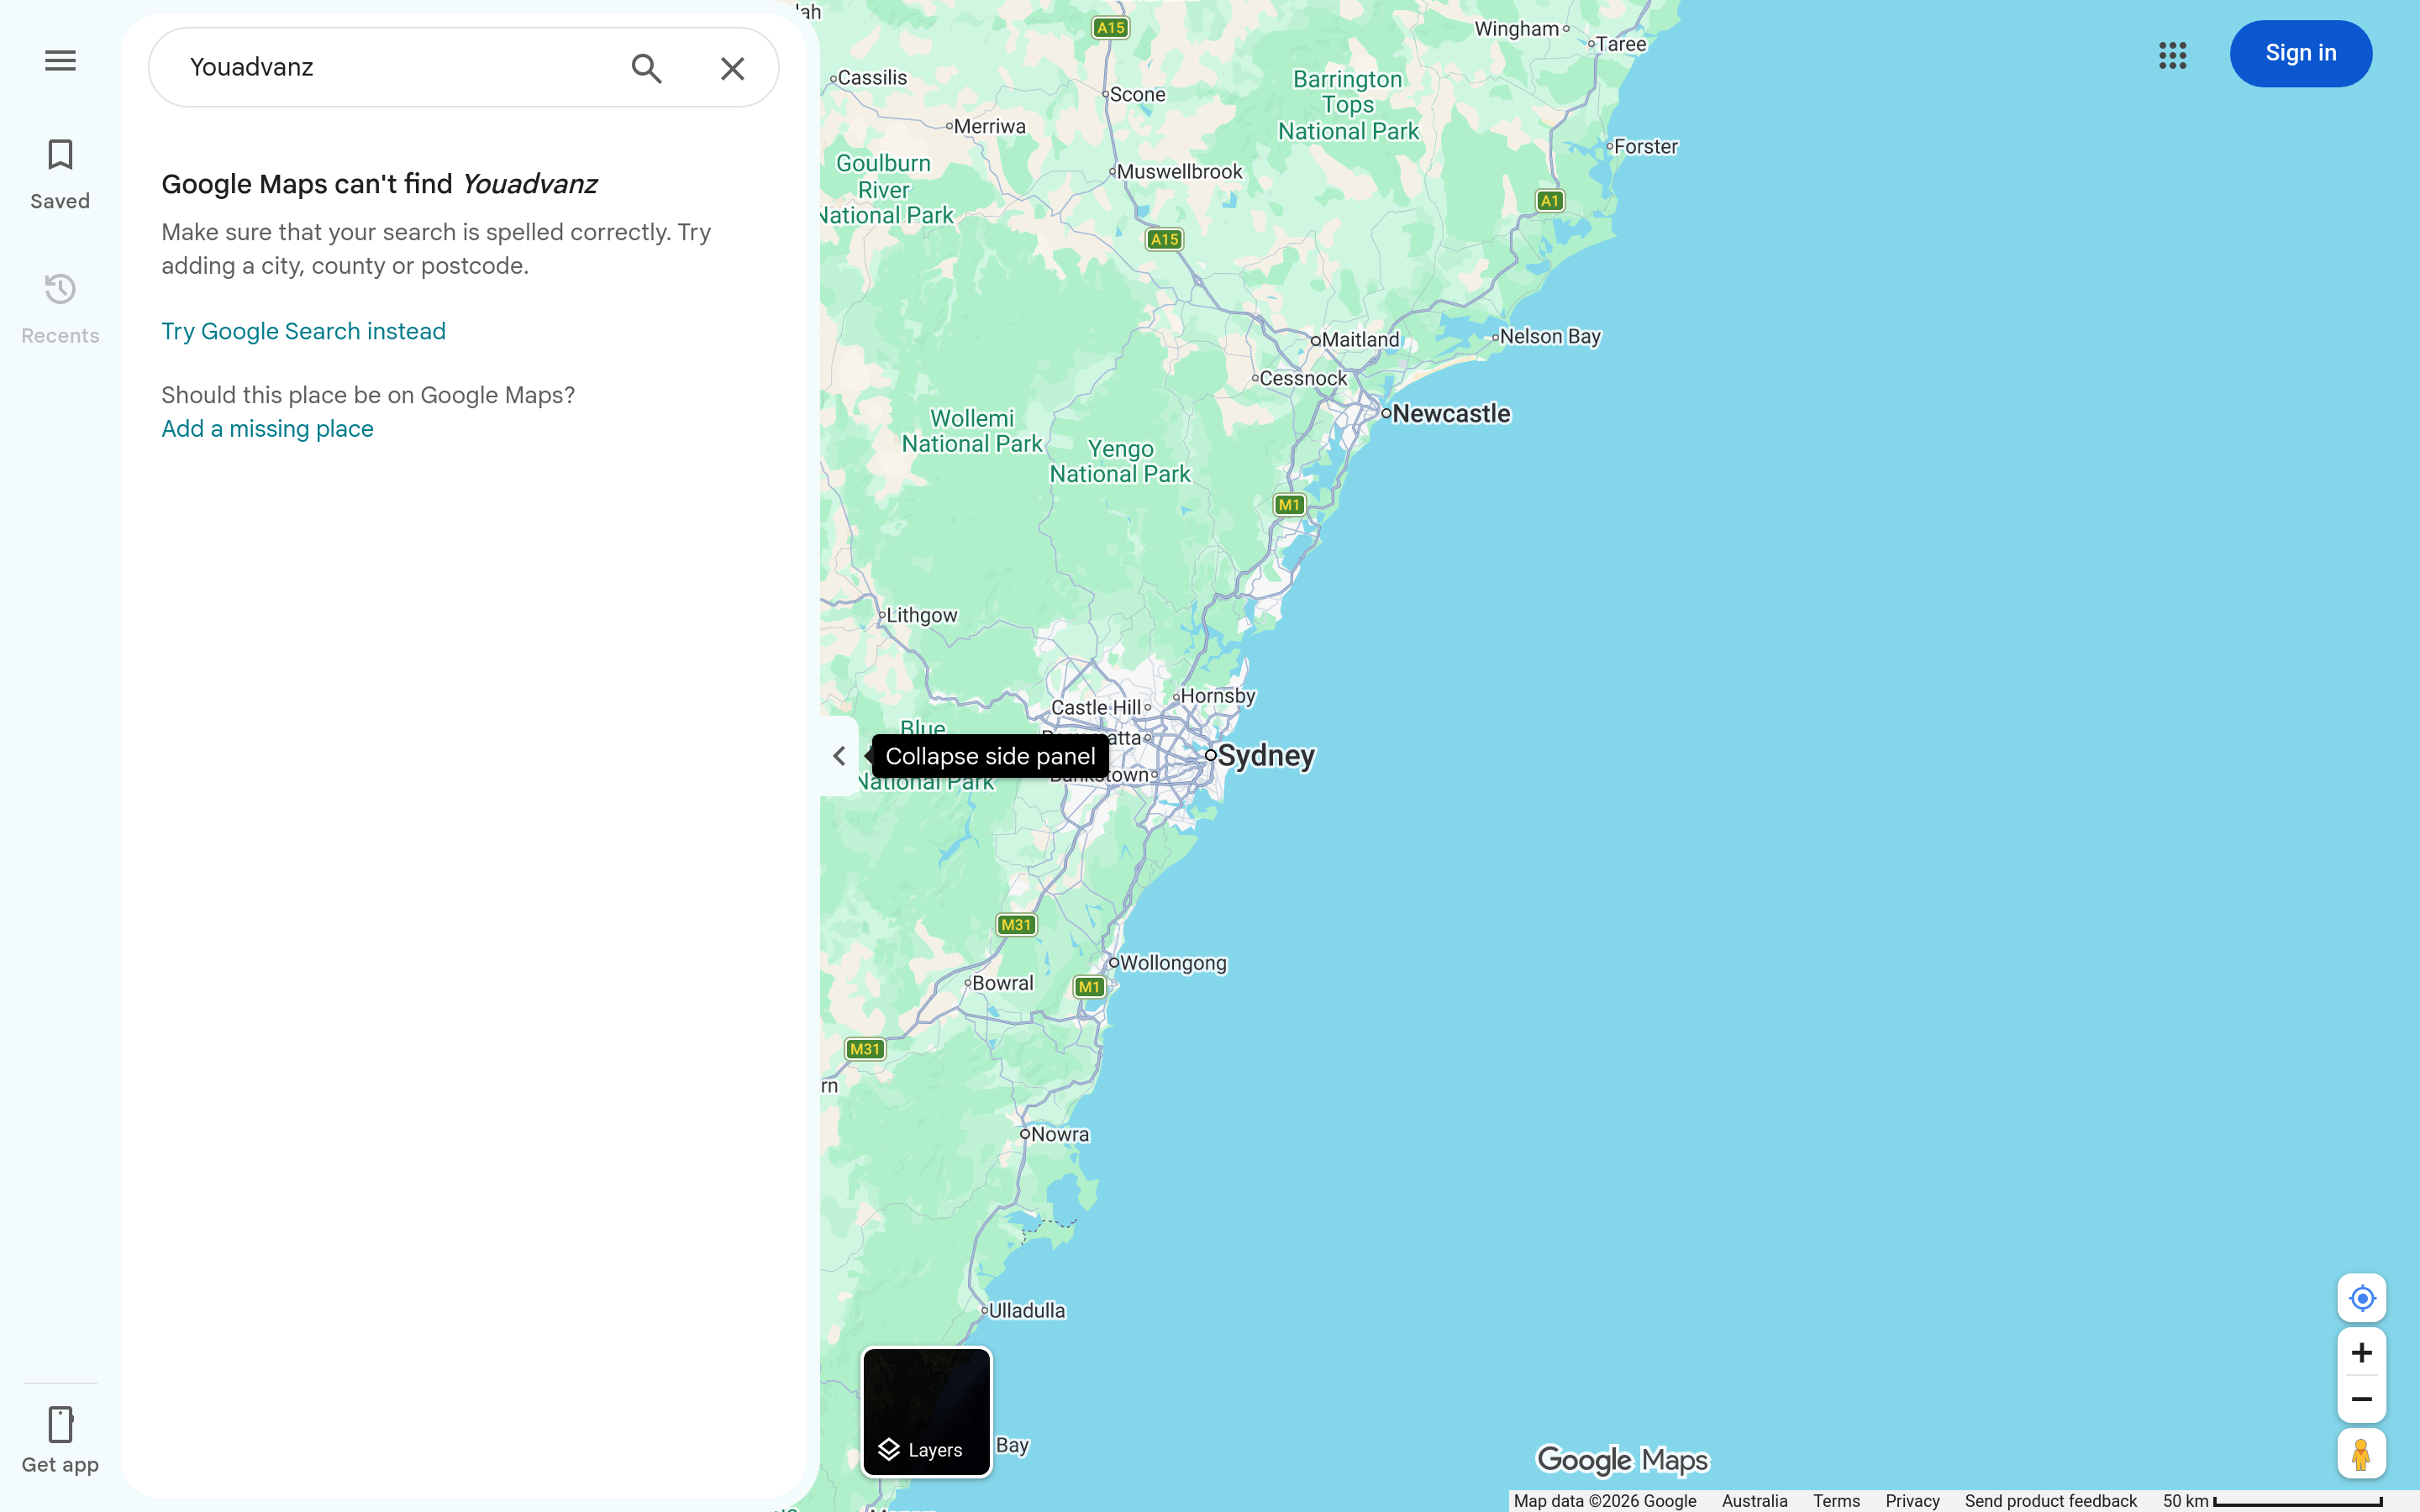Click the Taree town label
Image resolution: width=2420 pixels, height=1512 pixels.
[1621, 45]
